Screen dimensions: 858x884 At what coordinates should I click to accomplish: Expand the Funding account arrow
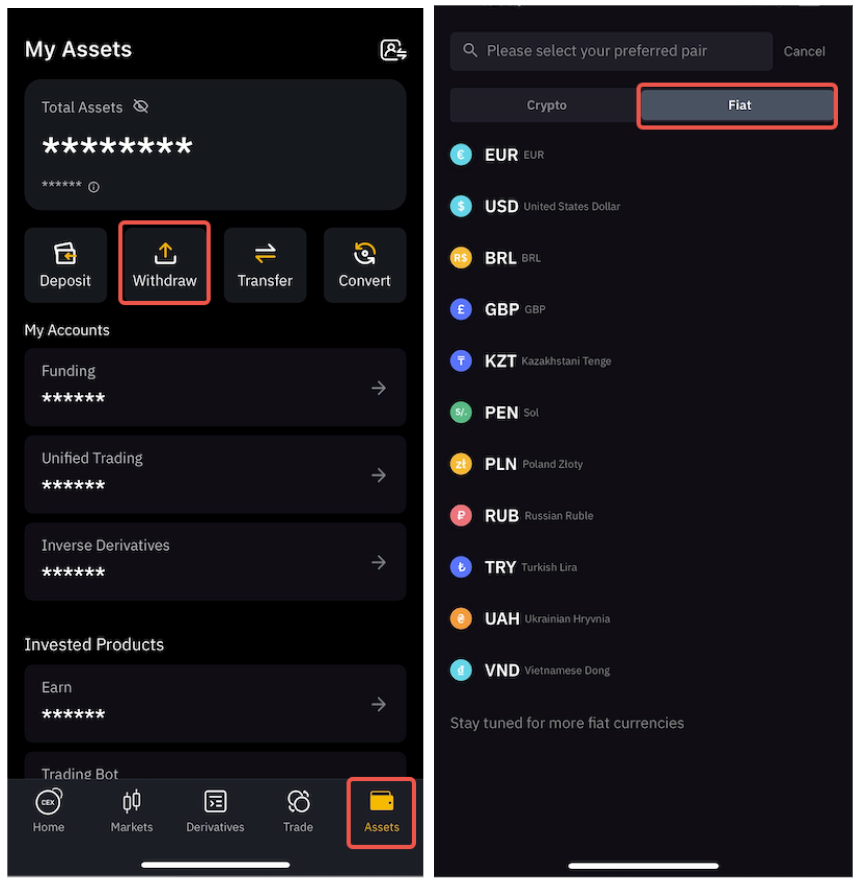(378, 388)
